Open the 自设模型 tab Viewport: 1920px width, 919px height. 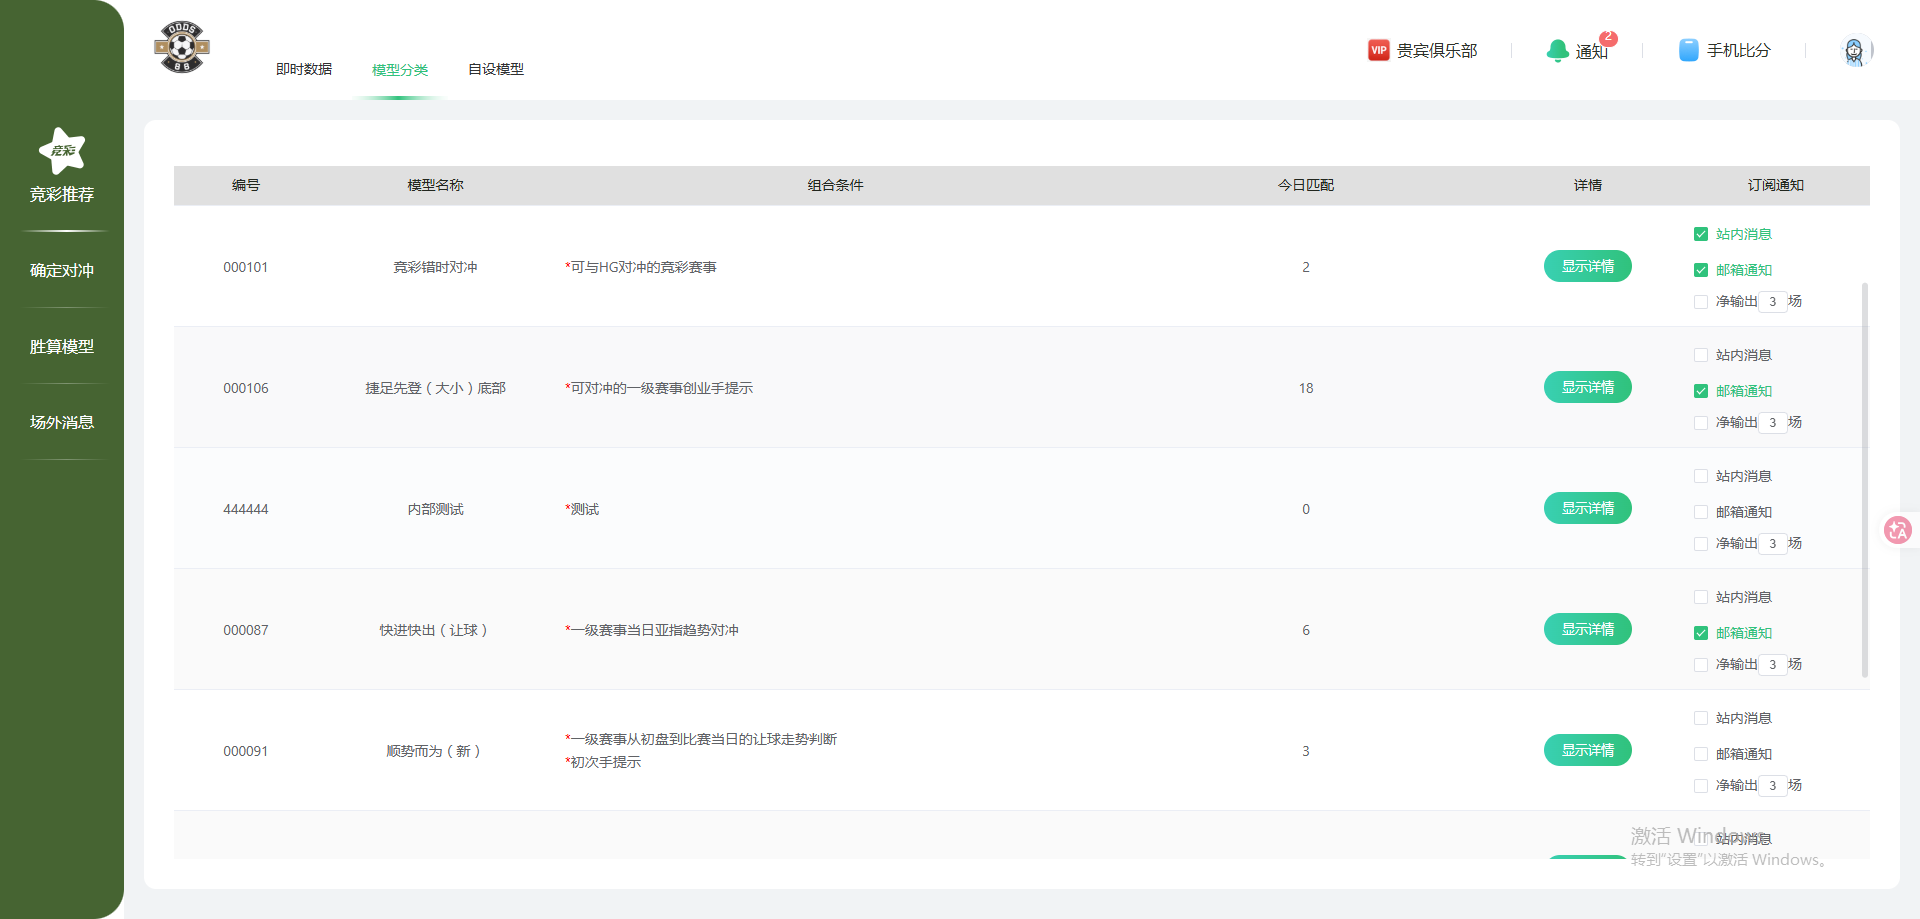click(495, 69)
